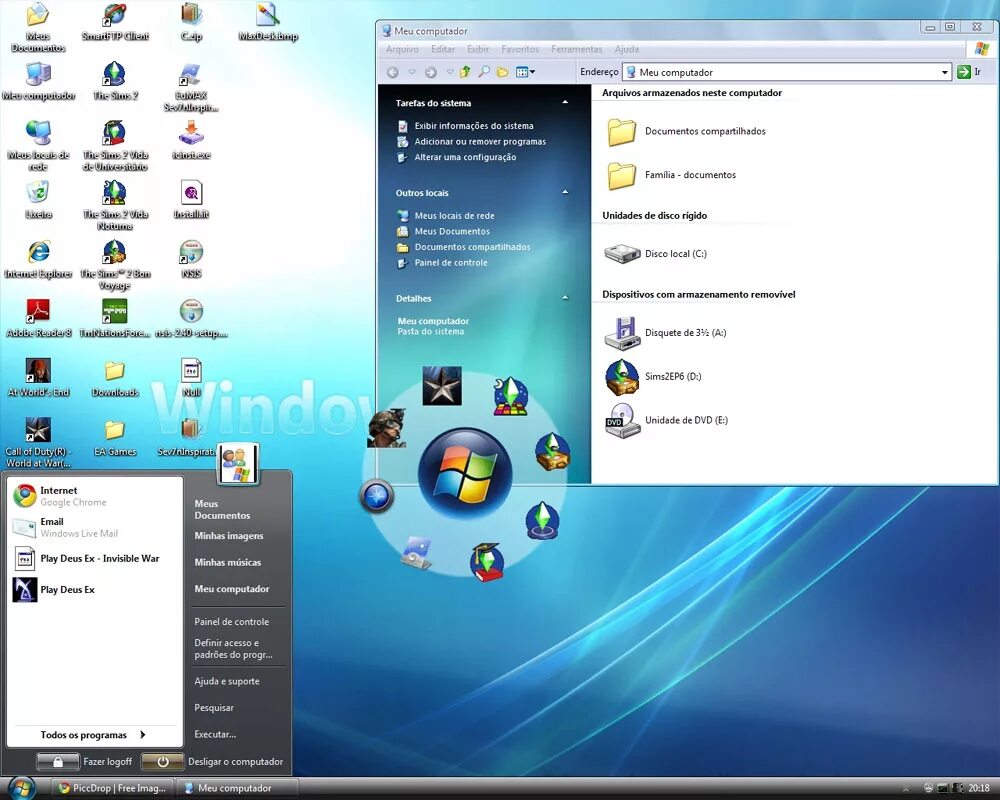Click the large Windows orb in circle dock
1000x800 pixels.
tap(465, 473)
